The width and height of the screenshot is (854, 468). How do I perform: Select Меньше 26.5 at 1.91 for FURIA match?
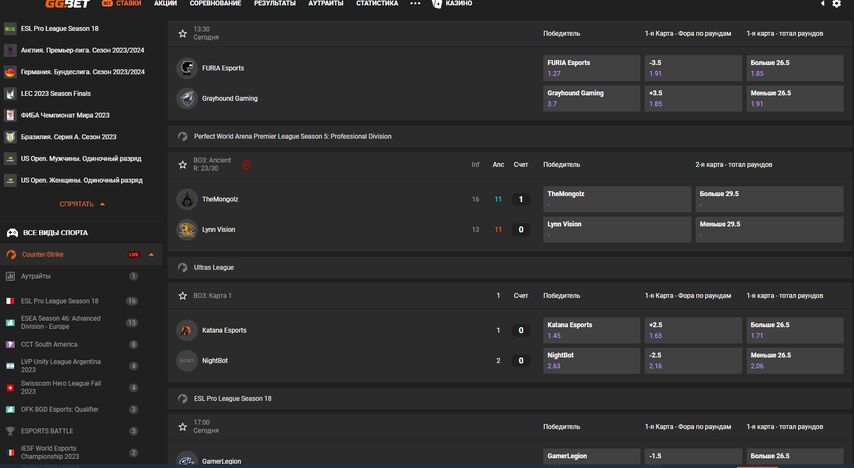795,99
